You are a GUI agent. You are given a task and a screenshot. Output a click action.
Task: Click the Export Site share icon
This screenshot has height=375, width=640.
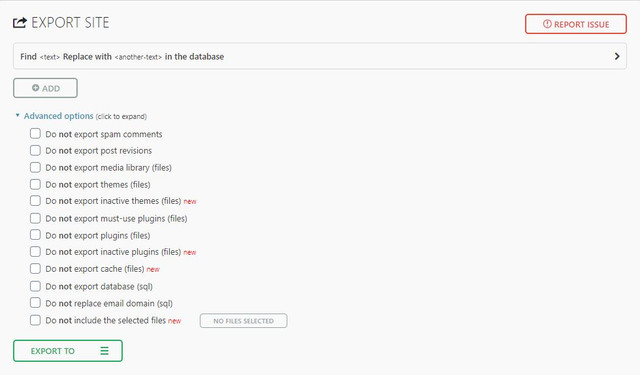click(x=20, y=22)
